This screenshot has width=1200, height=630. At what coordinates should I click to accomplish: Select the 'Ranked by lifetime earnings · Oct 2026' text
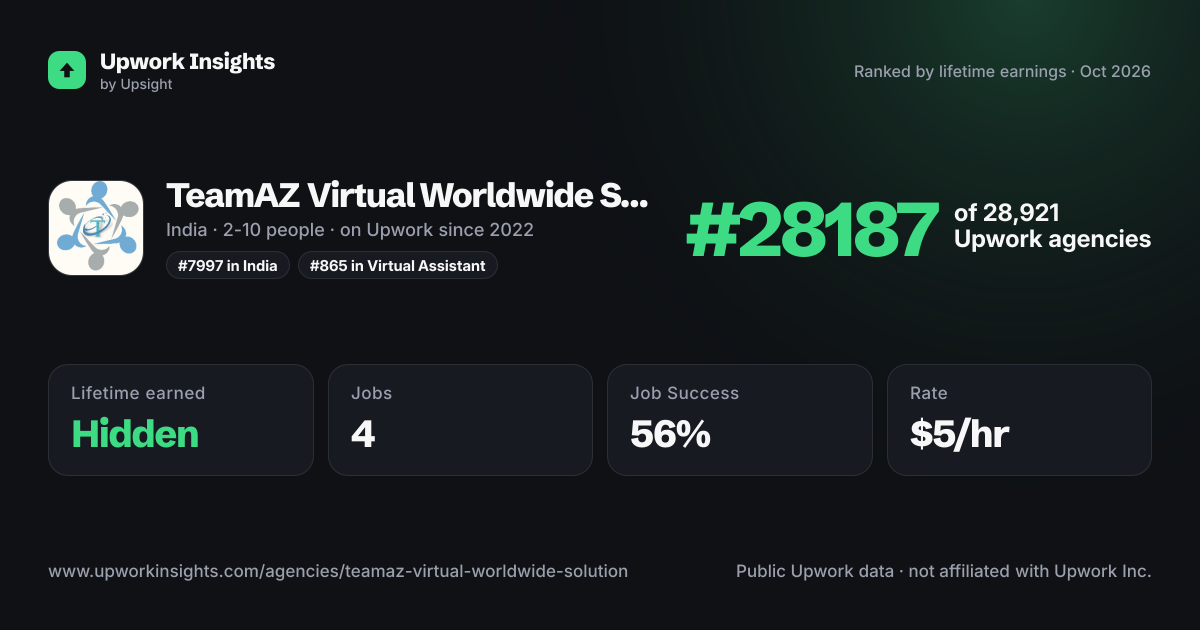click(x=1002, y=72)
